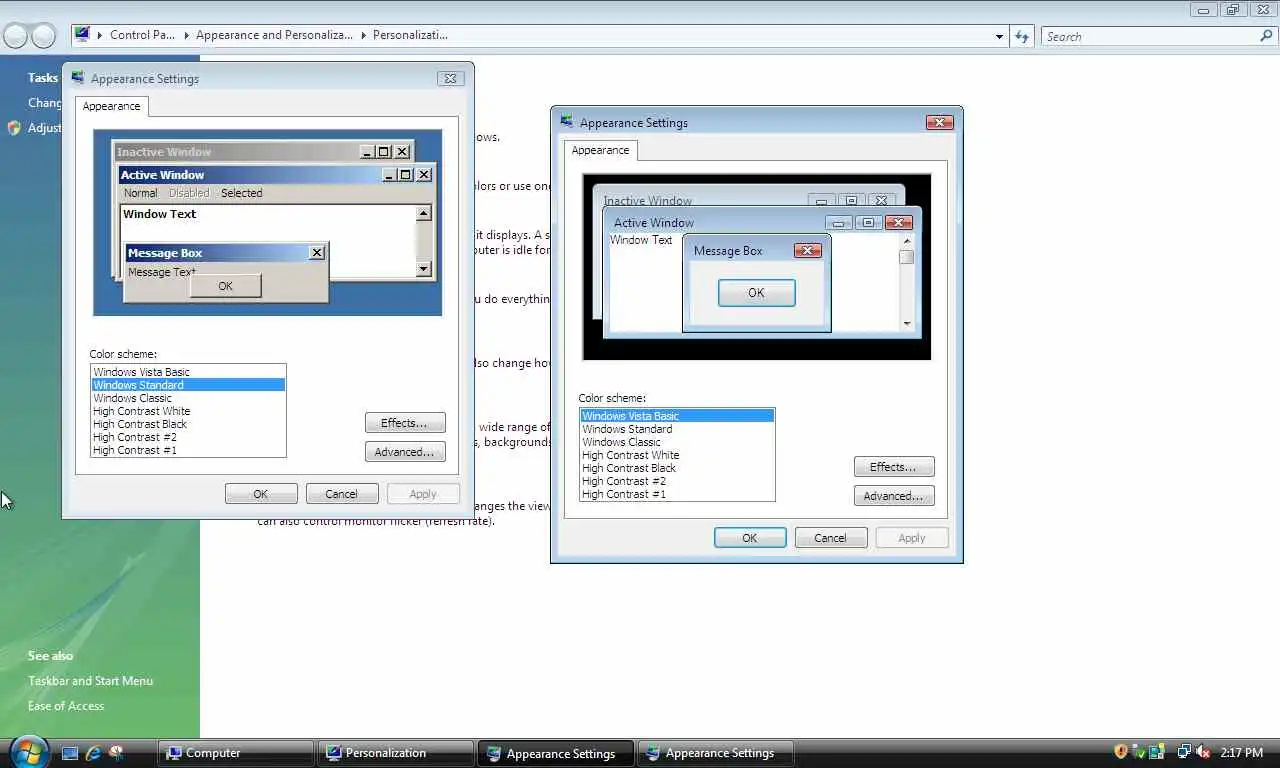Screen dimensions: 1280x768
Task: Open Effects... in the right Appearance Settings window
Action: (x=894, y=467)
